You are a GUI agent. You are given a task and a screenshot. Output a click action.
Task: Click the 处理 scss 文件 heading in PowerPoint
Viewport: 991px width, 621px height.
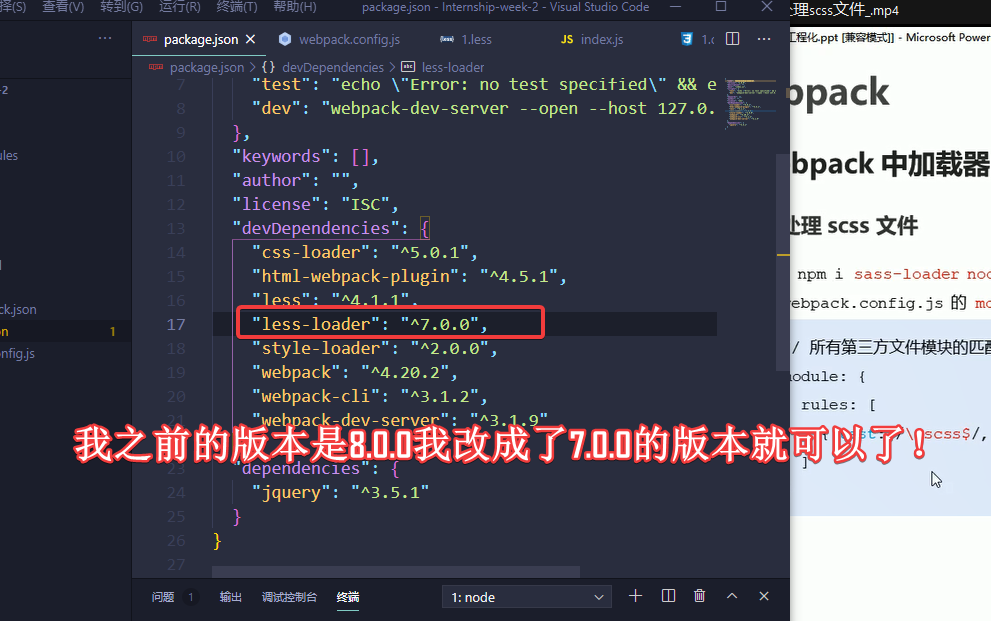coord(854,225)
